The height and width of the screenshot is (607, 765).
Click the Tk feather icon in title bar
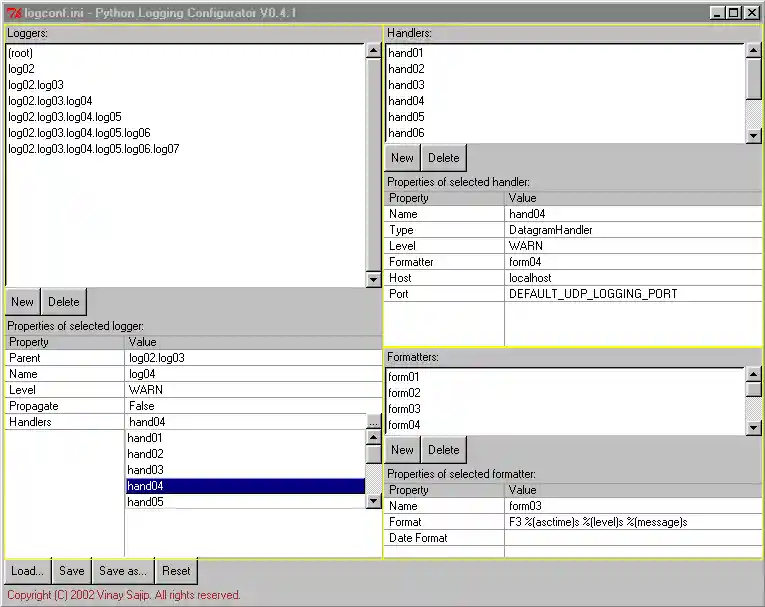coord(14,13)
